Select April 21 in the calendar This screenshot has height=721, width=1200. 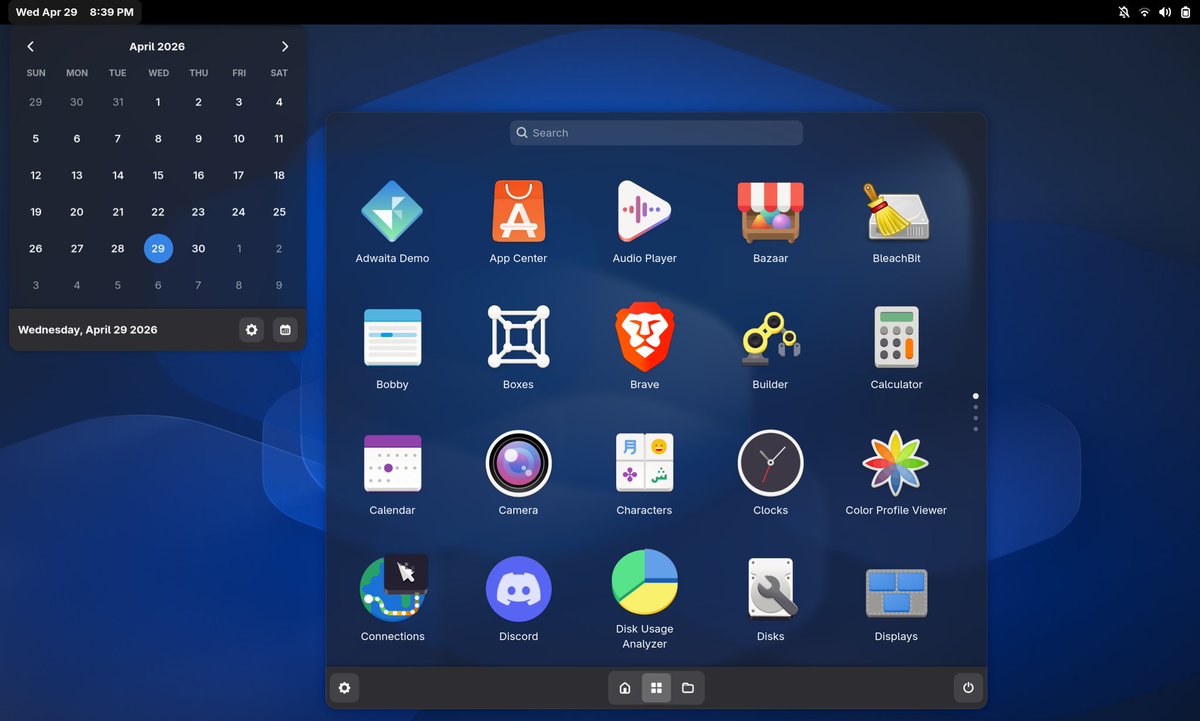(x=118, y=212)
